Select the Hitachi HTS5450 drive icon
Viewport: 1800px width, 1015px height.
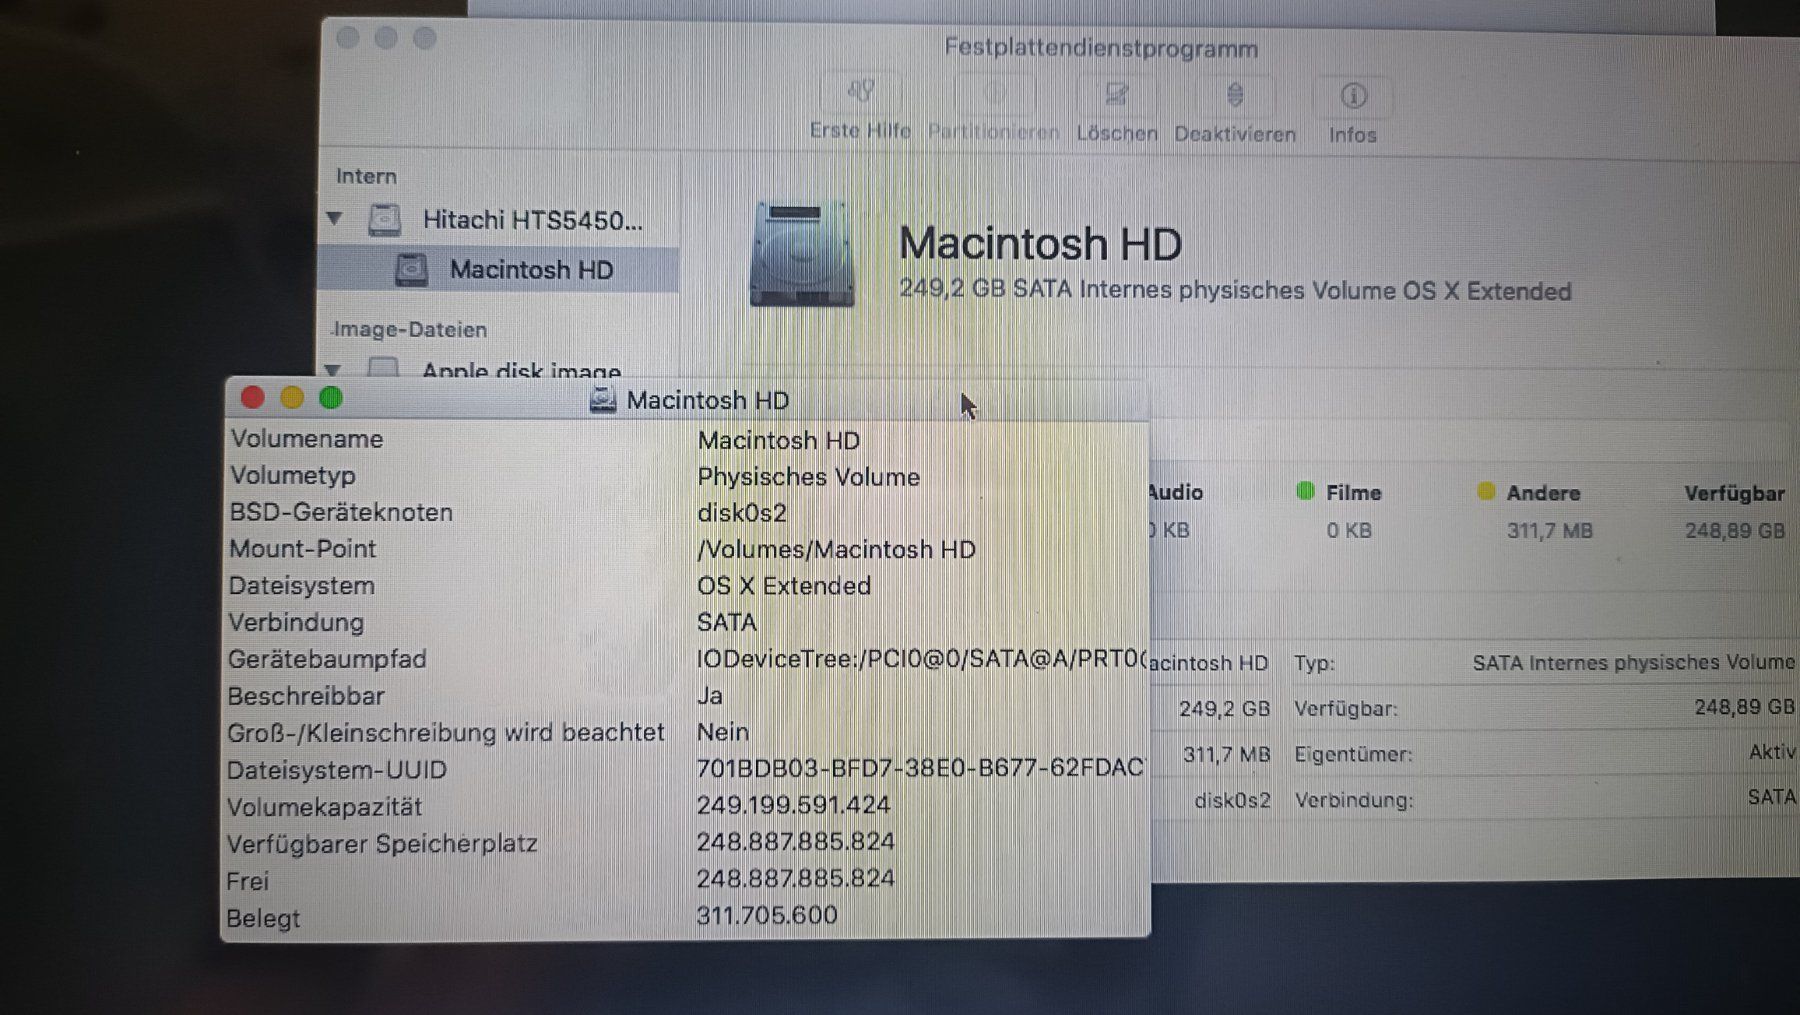(x=385, y=219)
